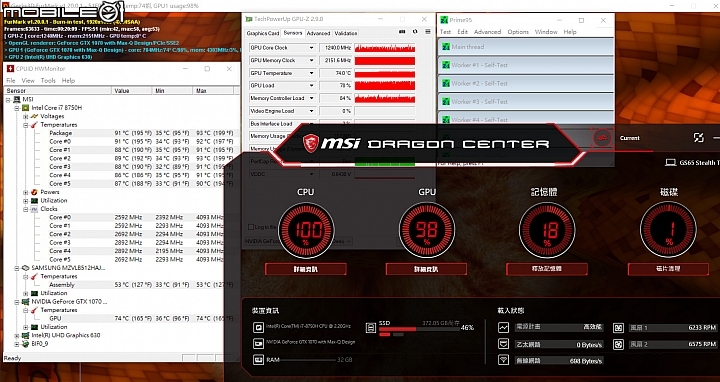720x382 pixels.
Task: Expand the Voltages node under Intel Core
Action: (x=26, y=117)
